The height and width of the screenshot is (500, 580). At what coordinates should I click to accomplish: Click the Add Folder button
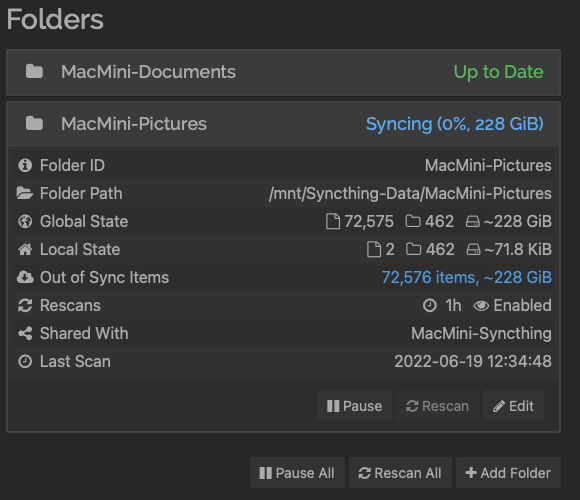(x=508, y=473)
